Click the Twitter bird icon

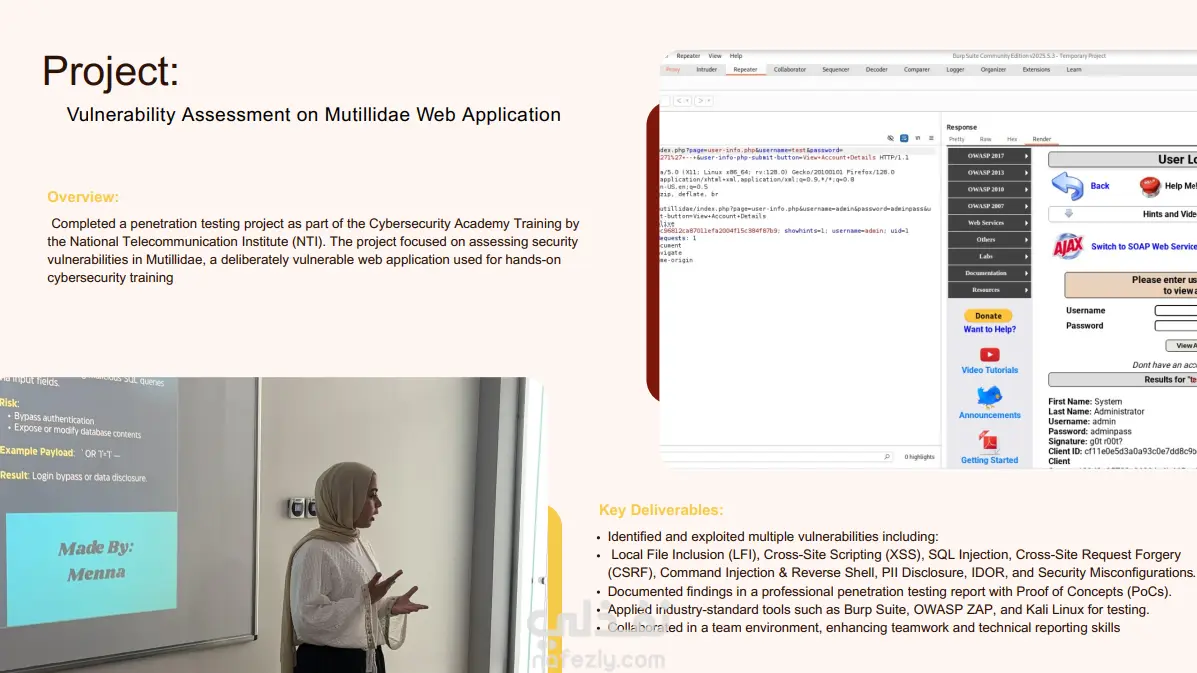(x=989, y=397)
